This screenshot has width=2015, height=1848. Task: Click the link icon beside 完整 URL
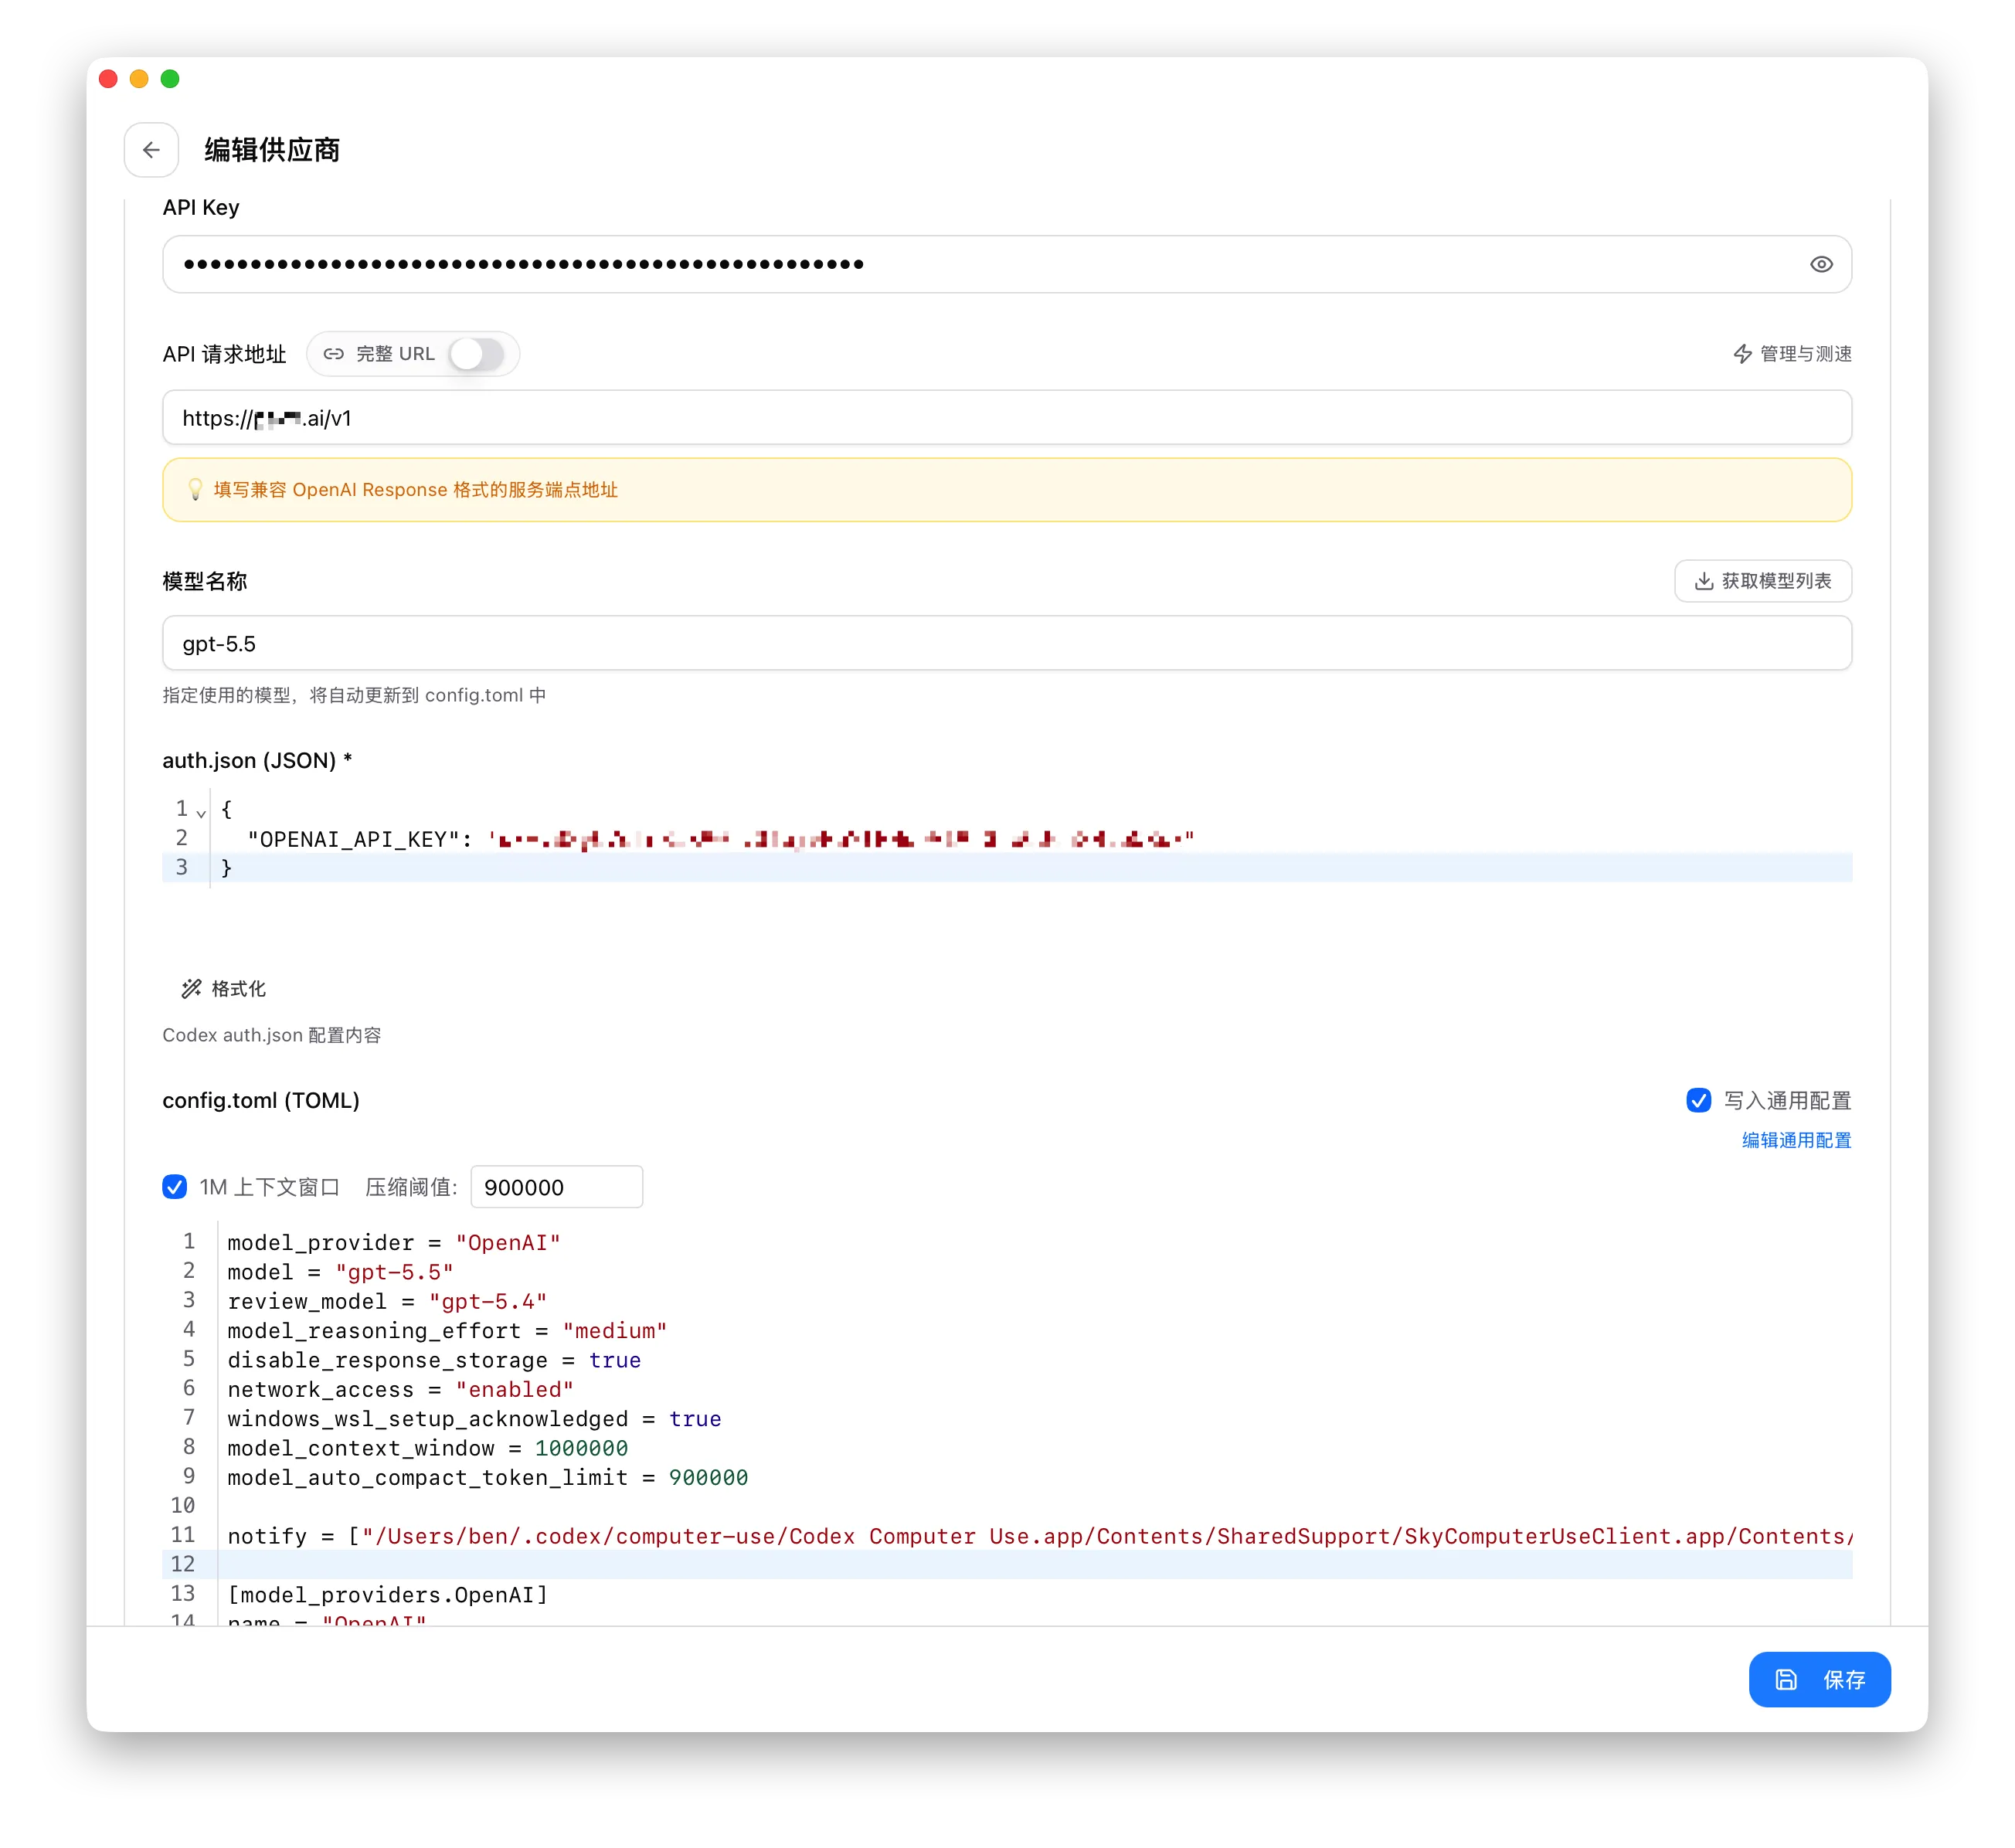tap(334, 354)
